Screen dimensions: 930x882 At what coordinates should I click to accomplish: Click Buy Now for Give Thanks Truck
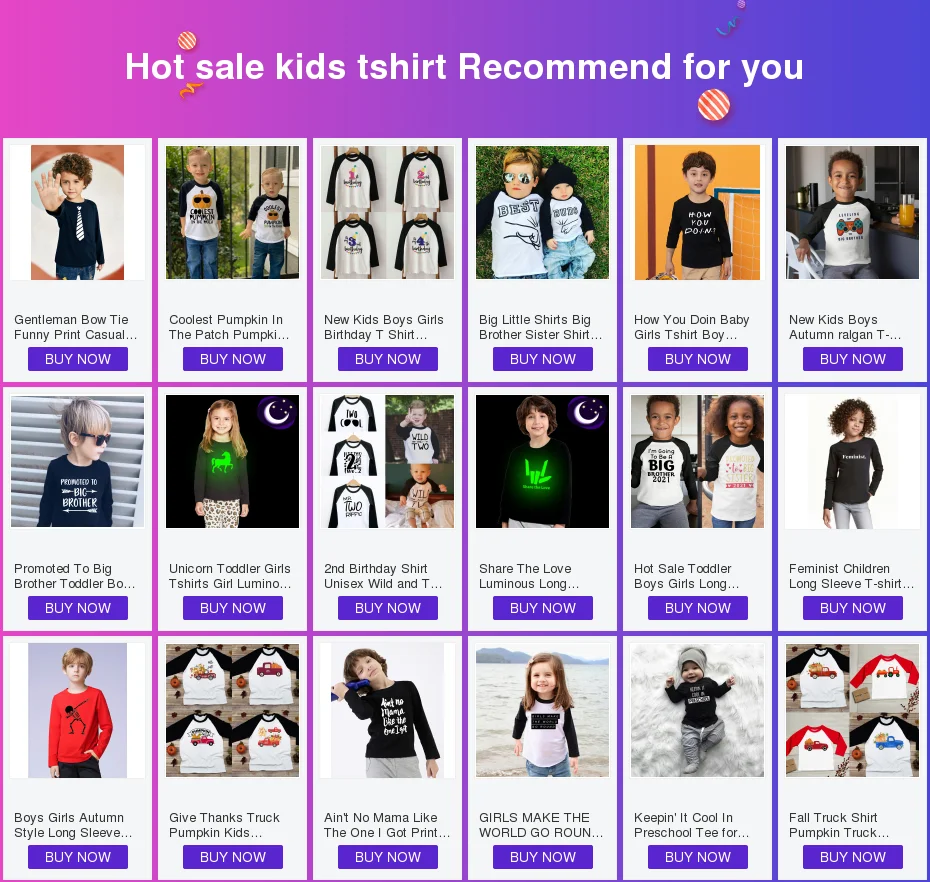pos(232,857)
